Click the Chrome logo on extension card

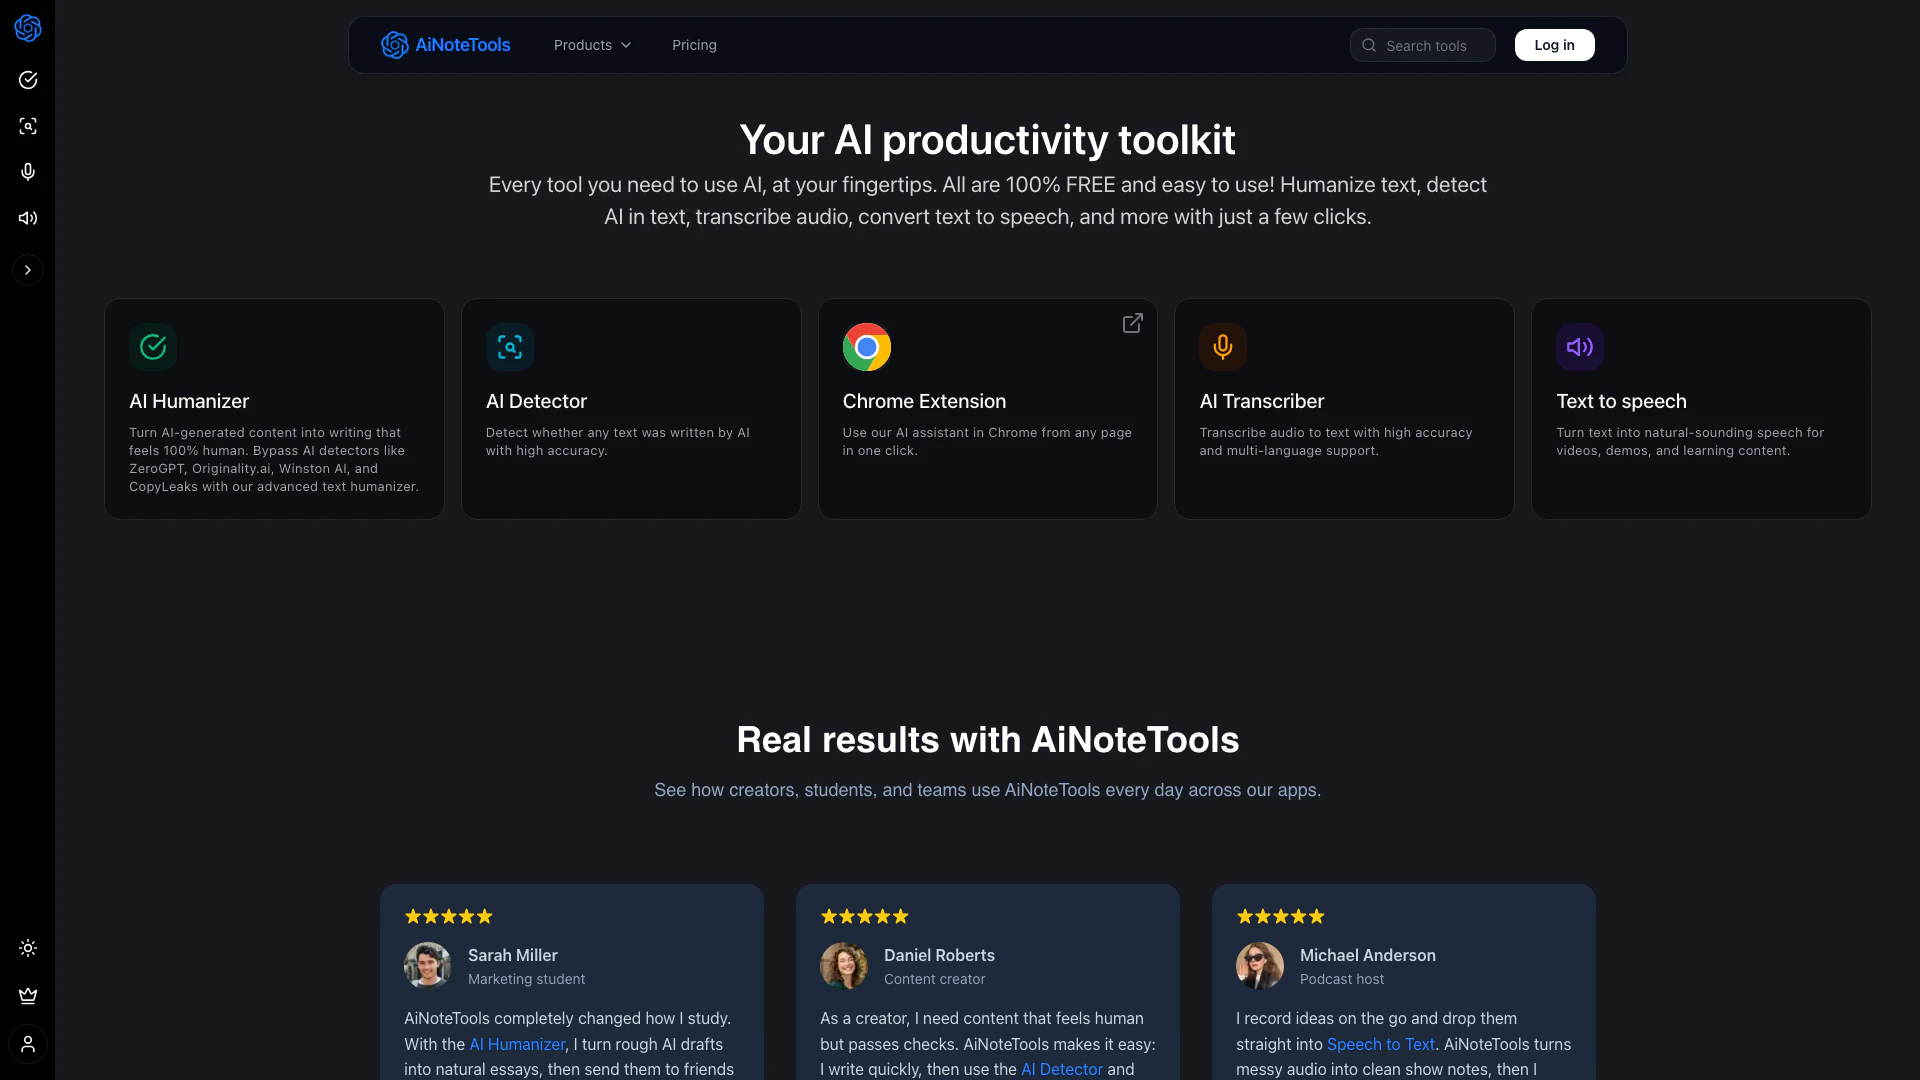[x=867, y=347]
